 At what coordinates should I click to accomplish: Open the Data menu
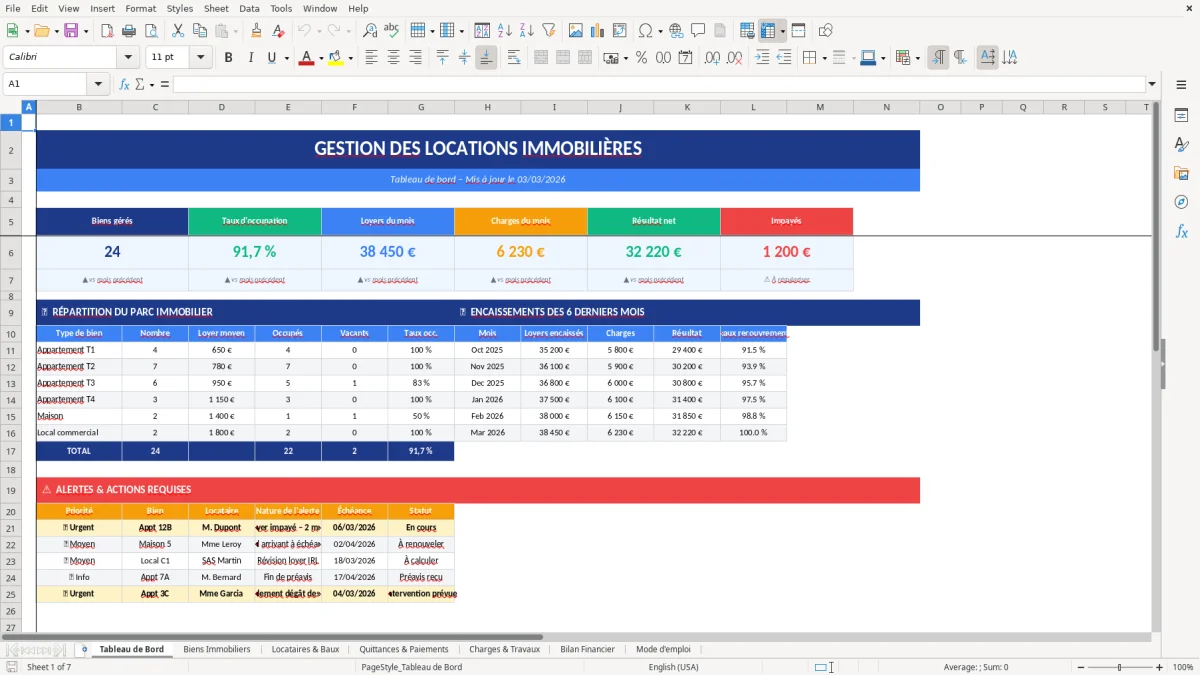248,8
